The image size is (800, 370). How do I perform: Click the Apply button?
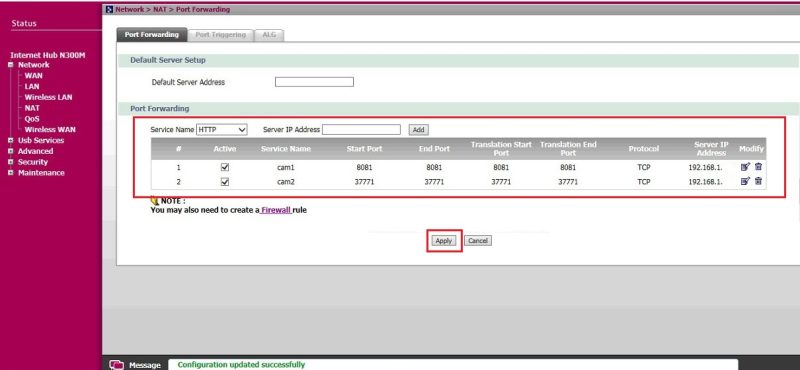[443, 241]
